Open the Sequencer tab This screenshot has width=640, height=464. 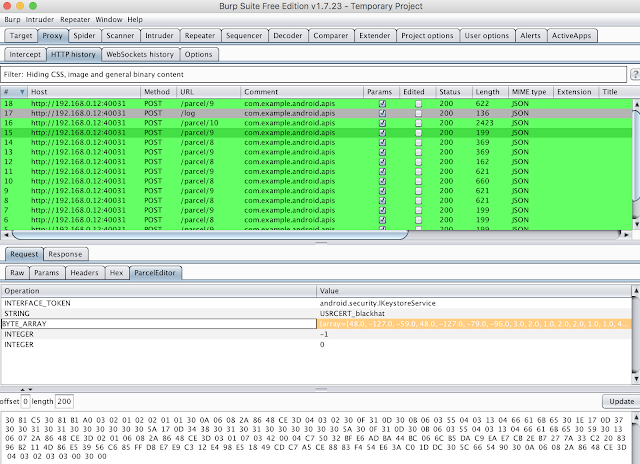coord(244,36)
